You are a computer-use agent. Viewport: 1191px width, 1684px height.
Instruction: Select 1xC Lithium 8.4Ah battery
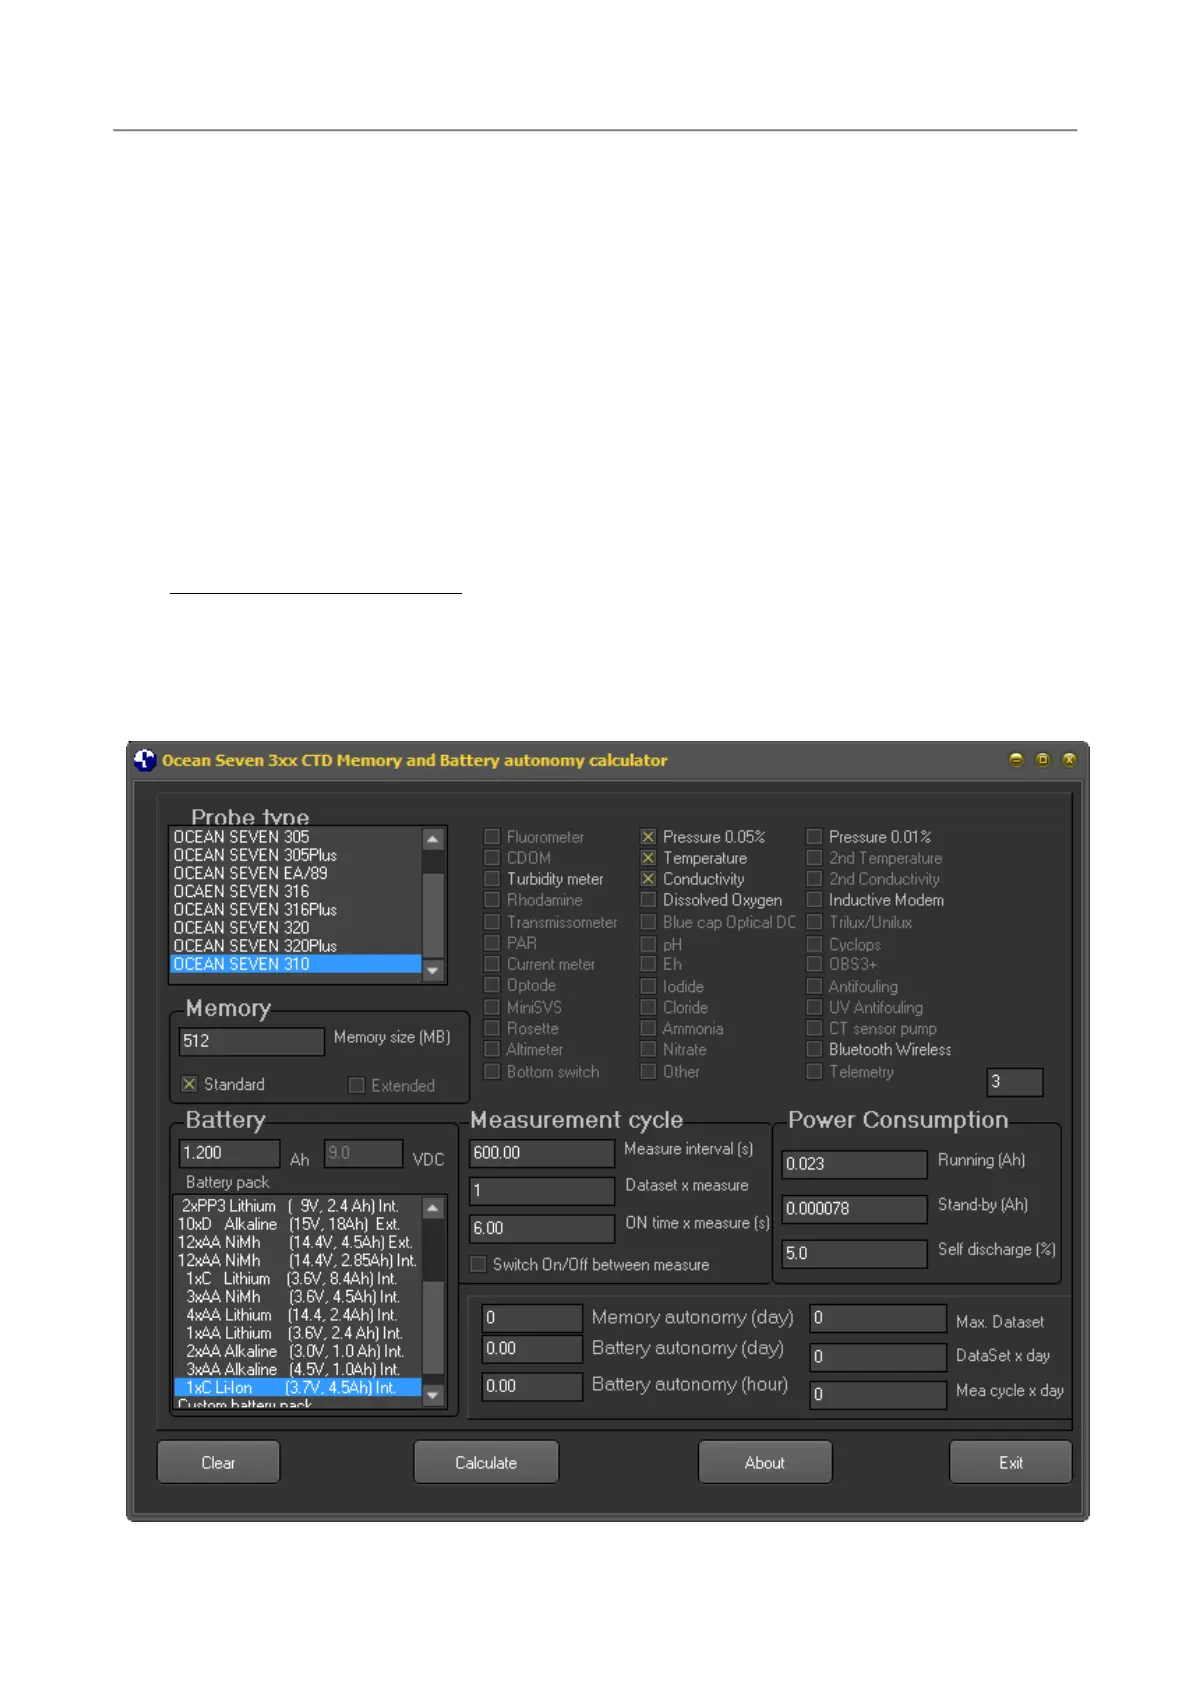297,1279
